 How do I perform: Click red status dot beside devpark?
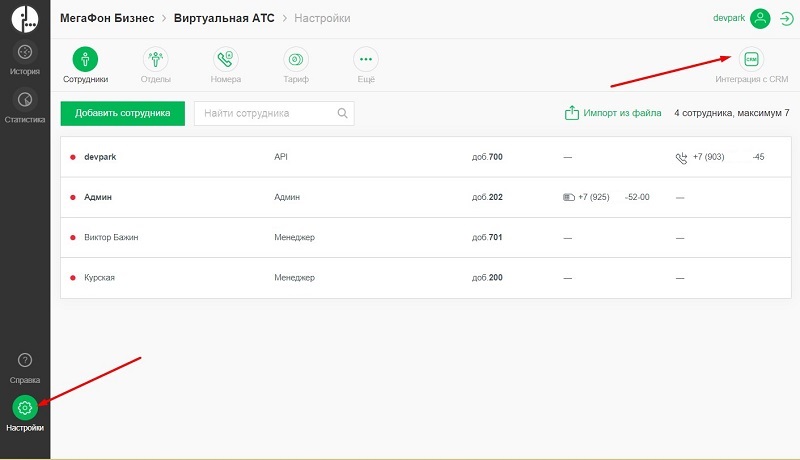[73, 157]
